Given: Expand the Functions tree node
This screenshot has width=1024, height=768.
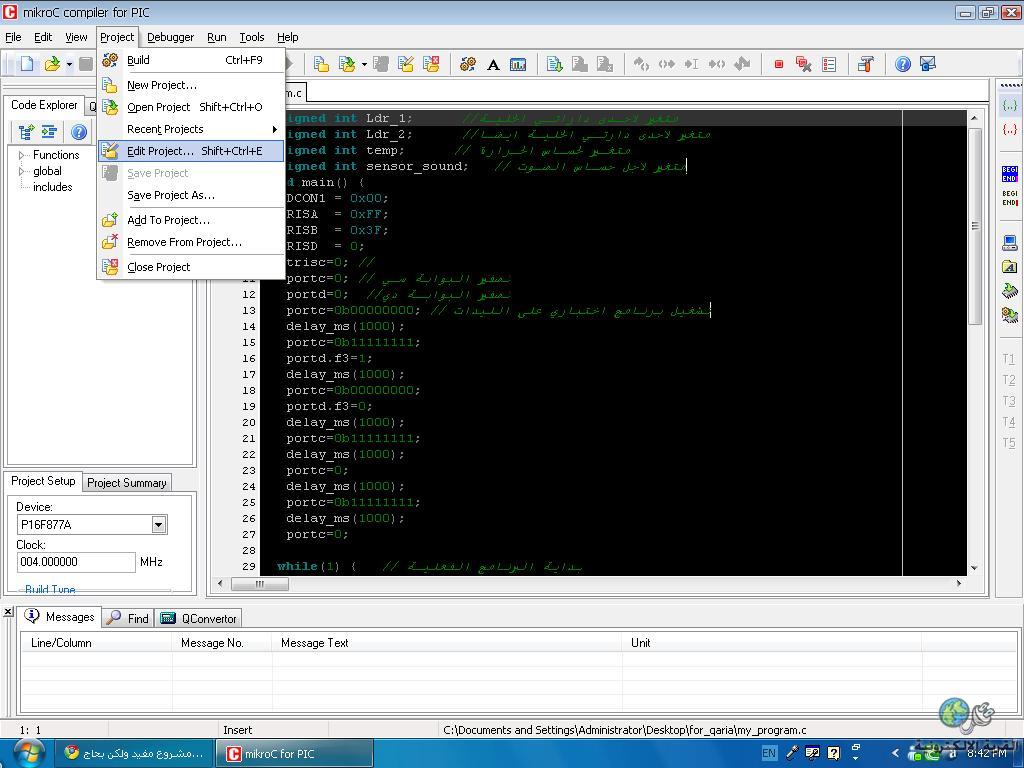Looking at the screenshot, I should click(22, 155).
